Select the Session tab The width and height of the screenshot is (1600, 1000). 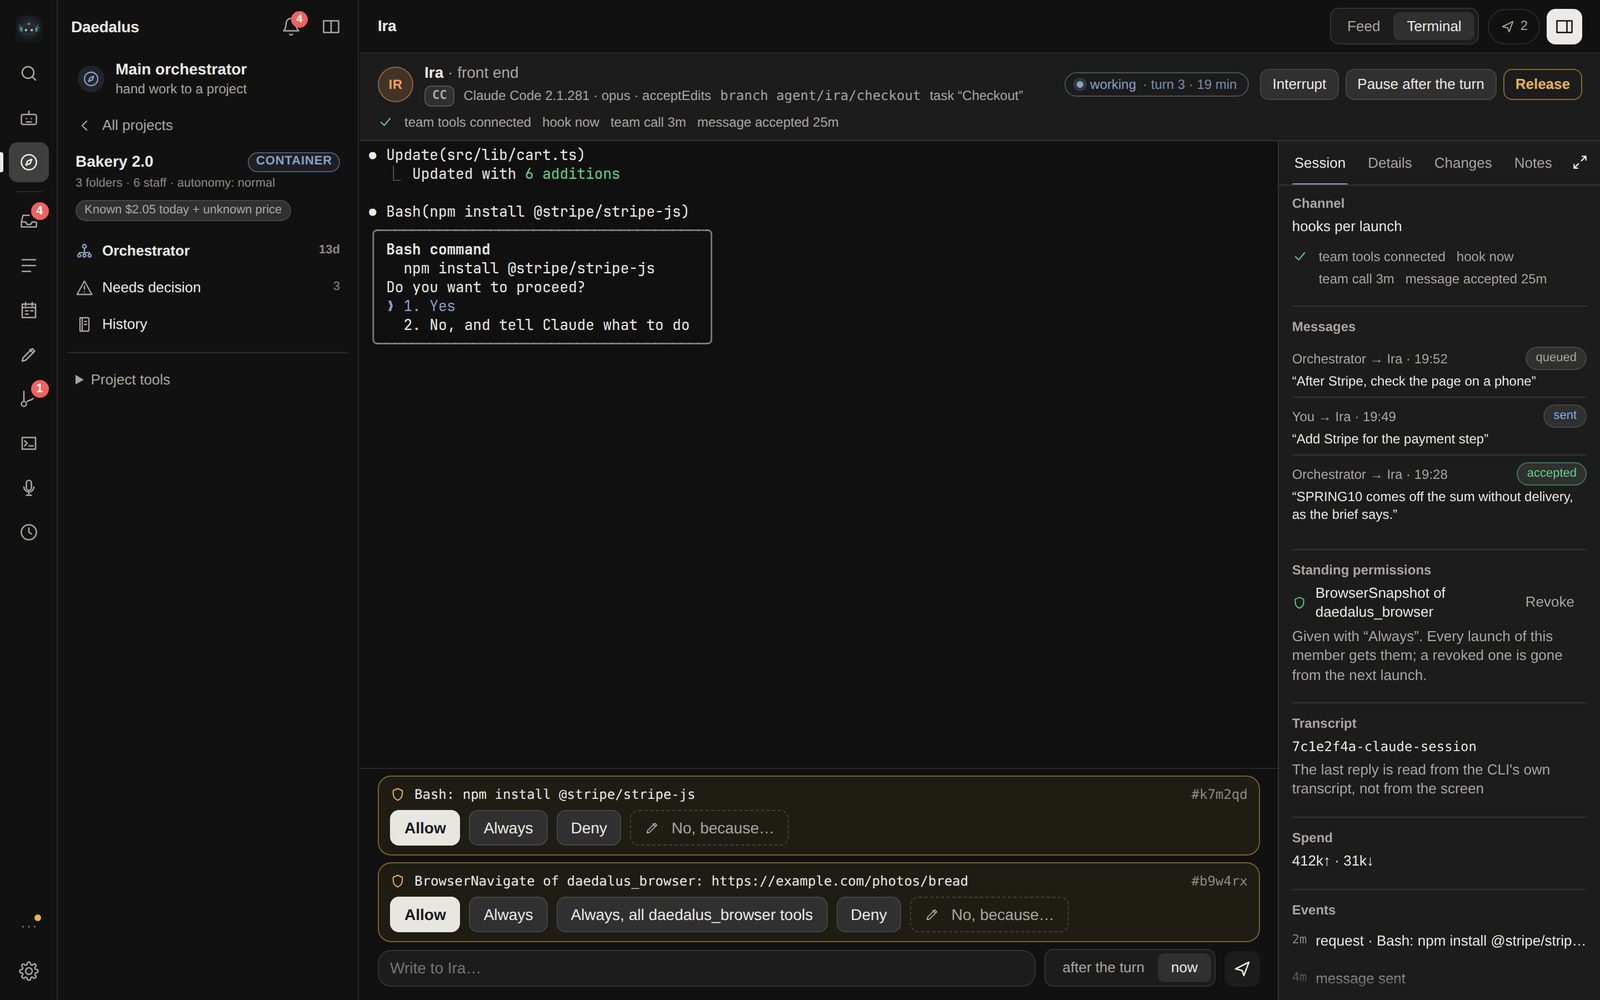coord(1319,163)
